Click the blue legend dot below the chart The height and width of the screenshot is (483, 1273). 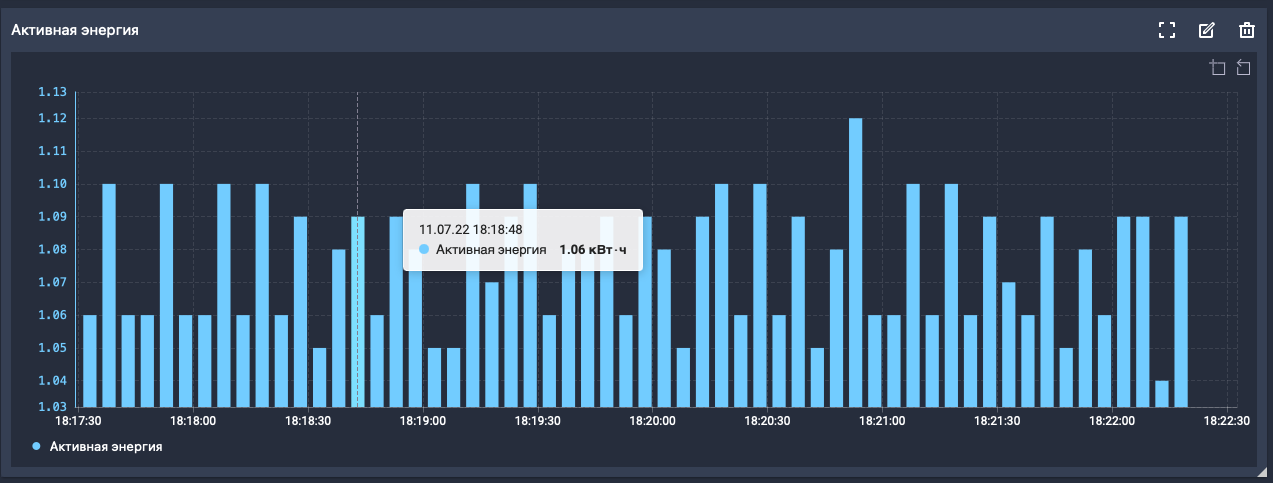tap(37, 447)
